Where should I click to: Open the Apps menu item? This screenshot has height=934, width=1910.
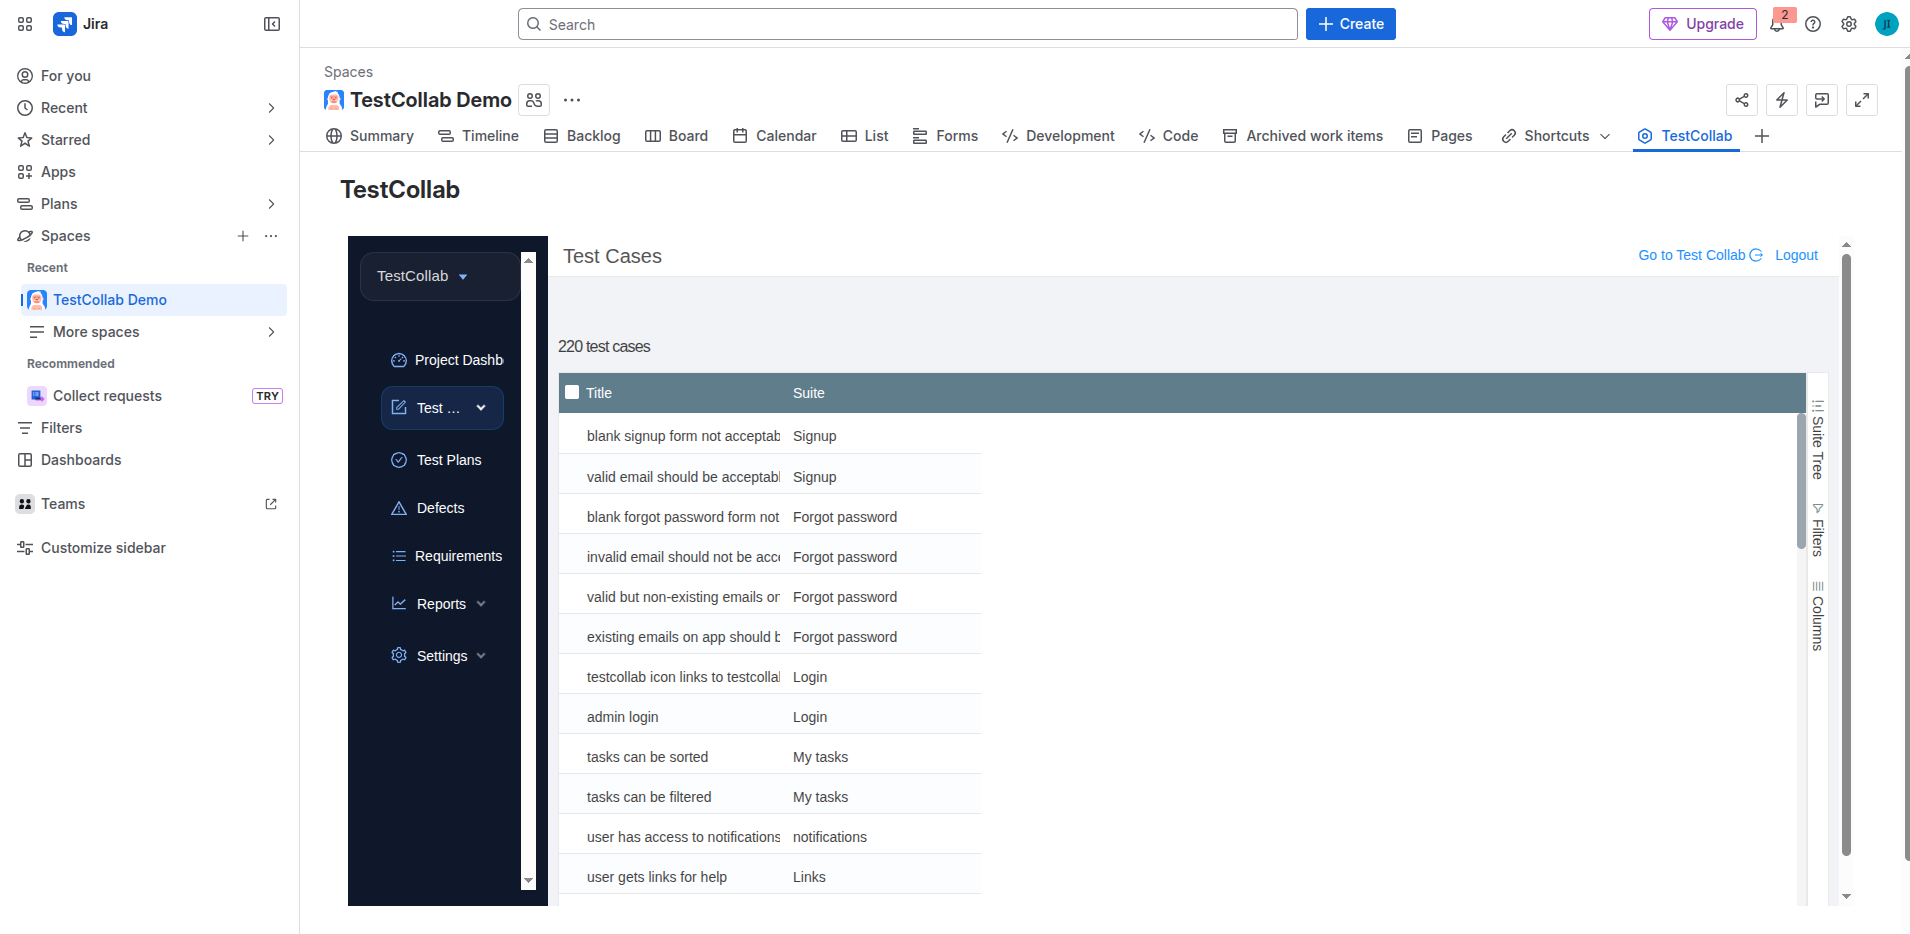pyautogui.click(x=150, y=172)
